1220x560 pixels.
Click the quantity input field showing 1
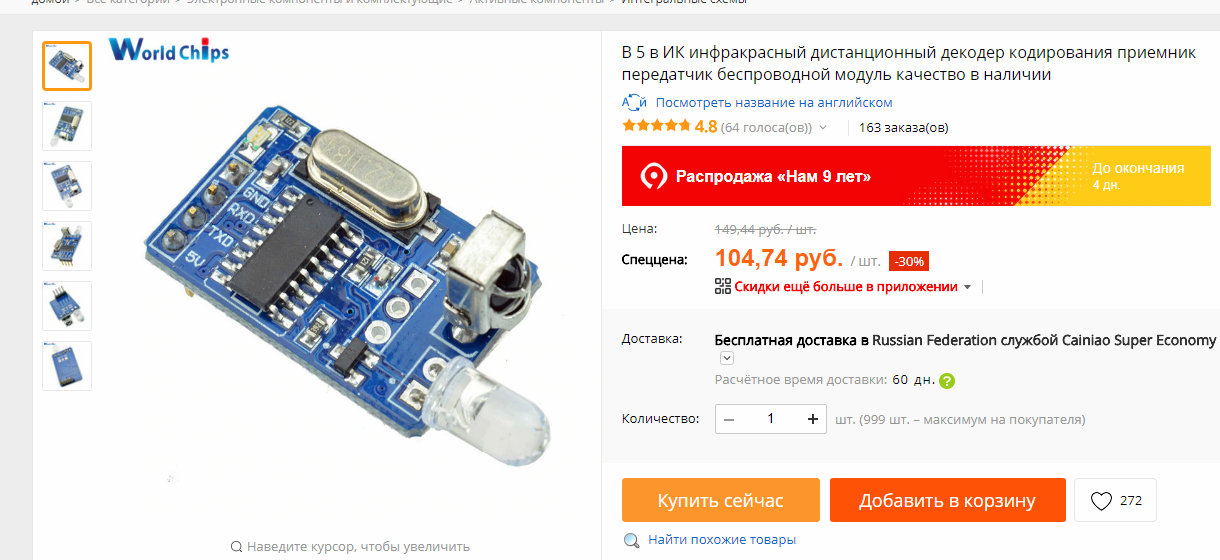tap(771, 419)
